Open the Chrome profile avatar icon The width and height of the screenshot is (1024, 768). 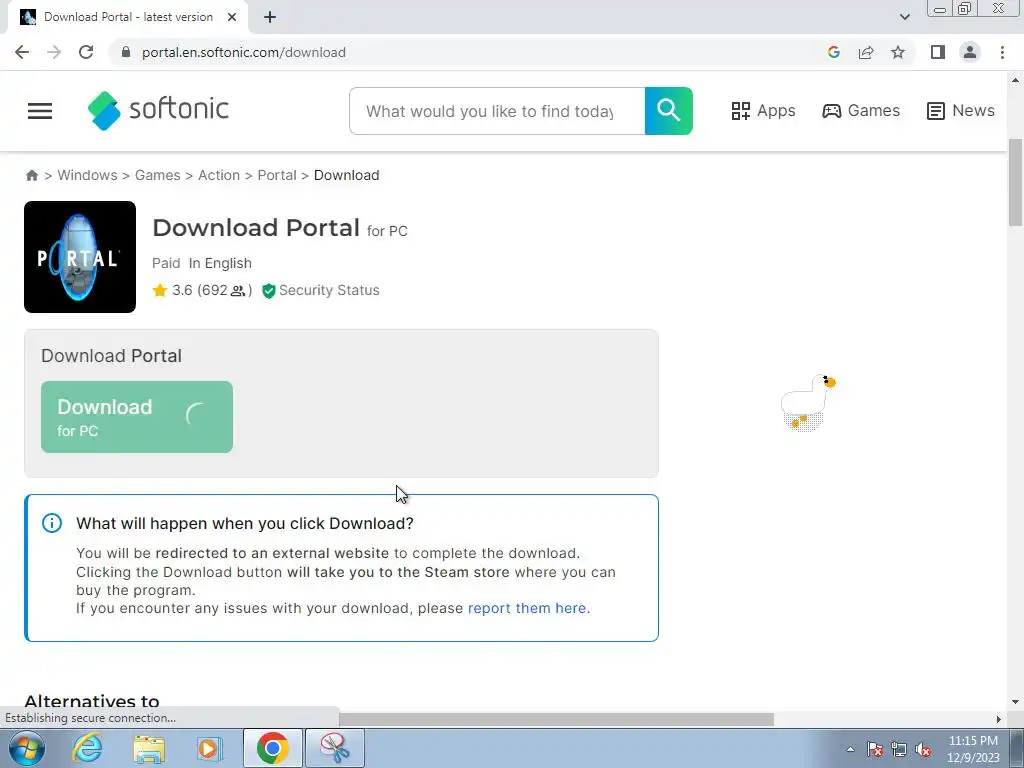tap(970, 52)
